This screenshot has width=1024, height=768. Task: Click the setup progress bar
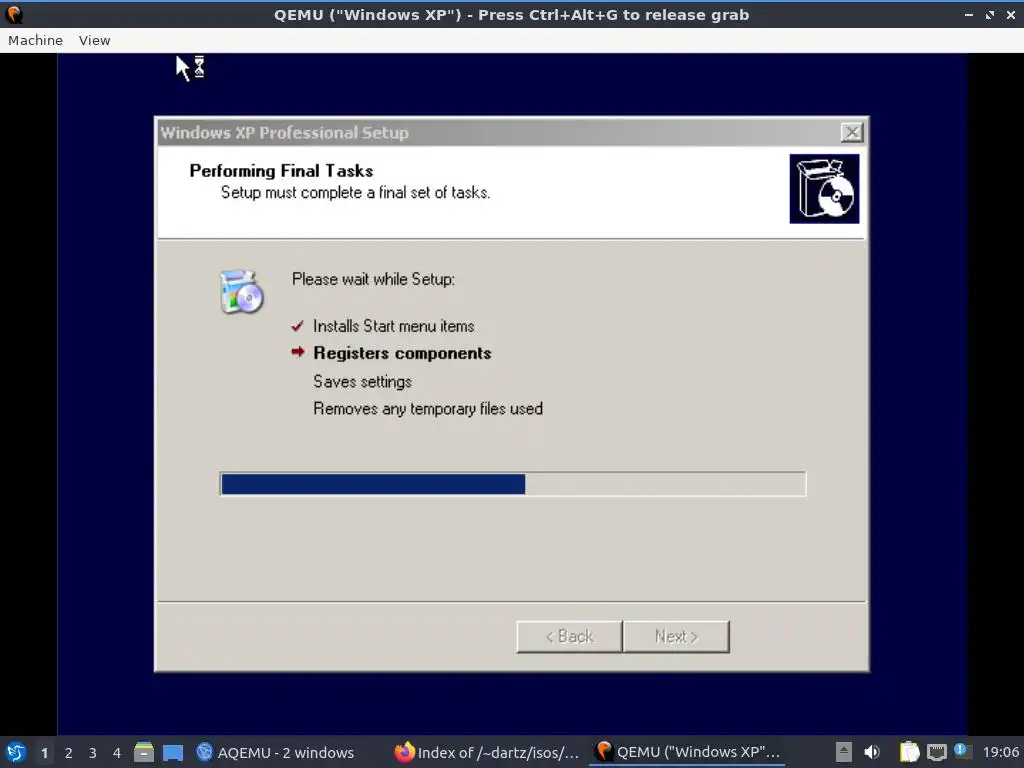[x=513, y=484]
